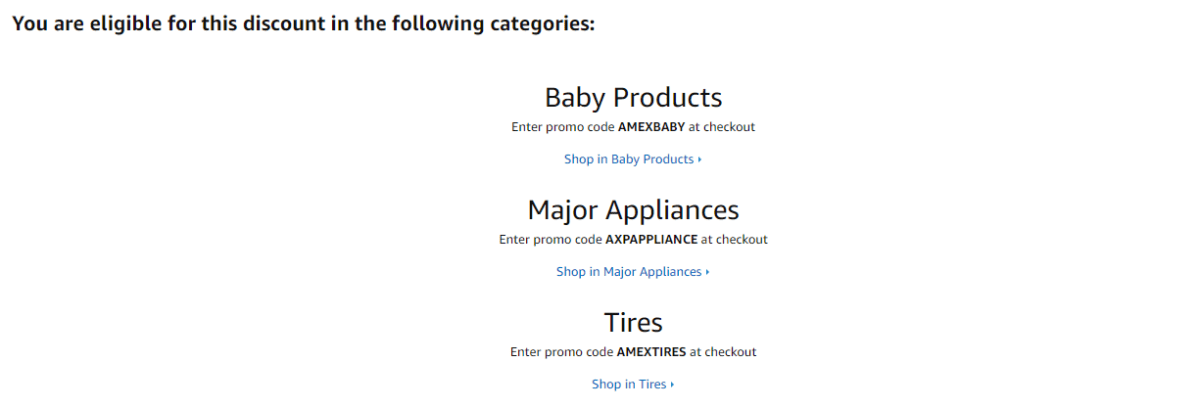
Task: Visit the Shop in Tires link
Action: [x=633, y=384]
